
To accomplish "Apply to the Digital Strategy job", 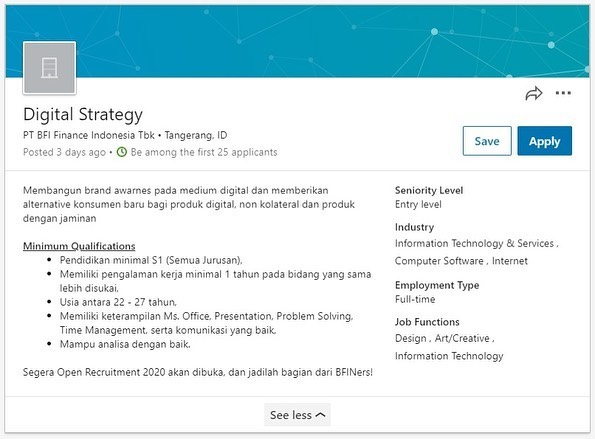I will (545, 141).
